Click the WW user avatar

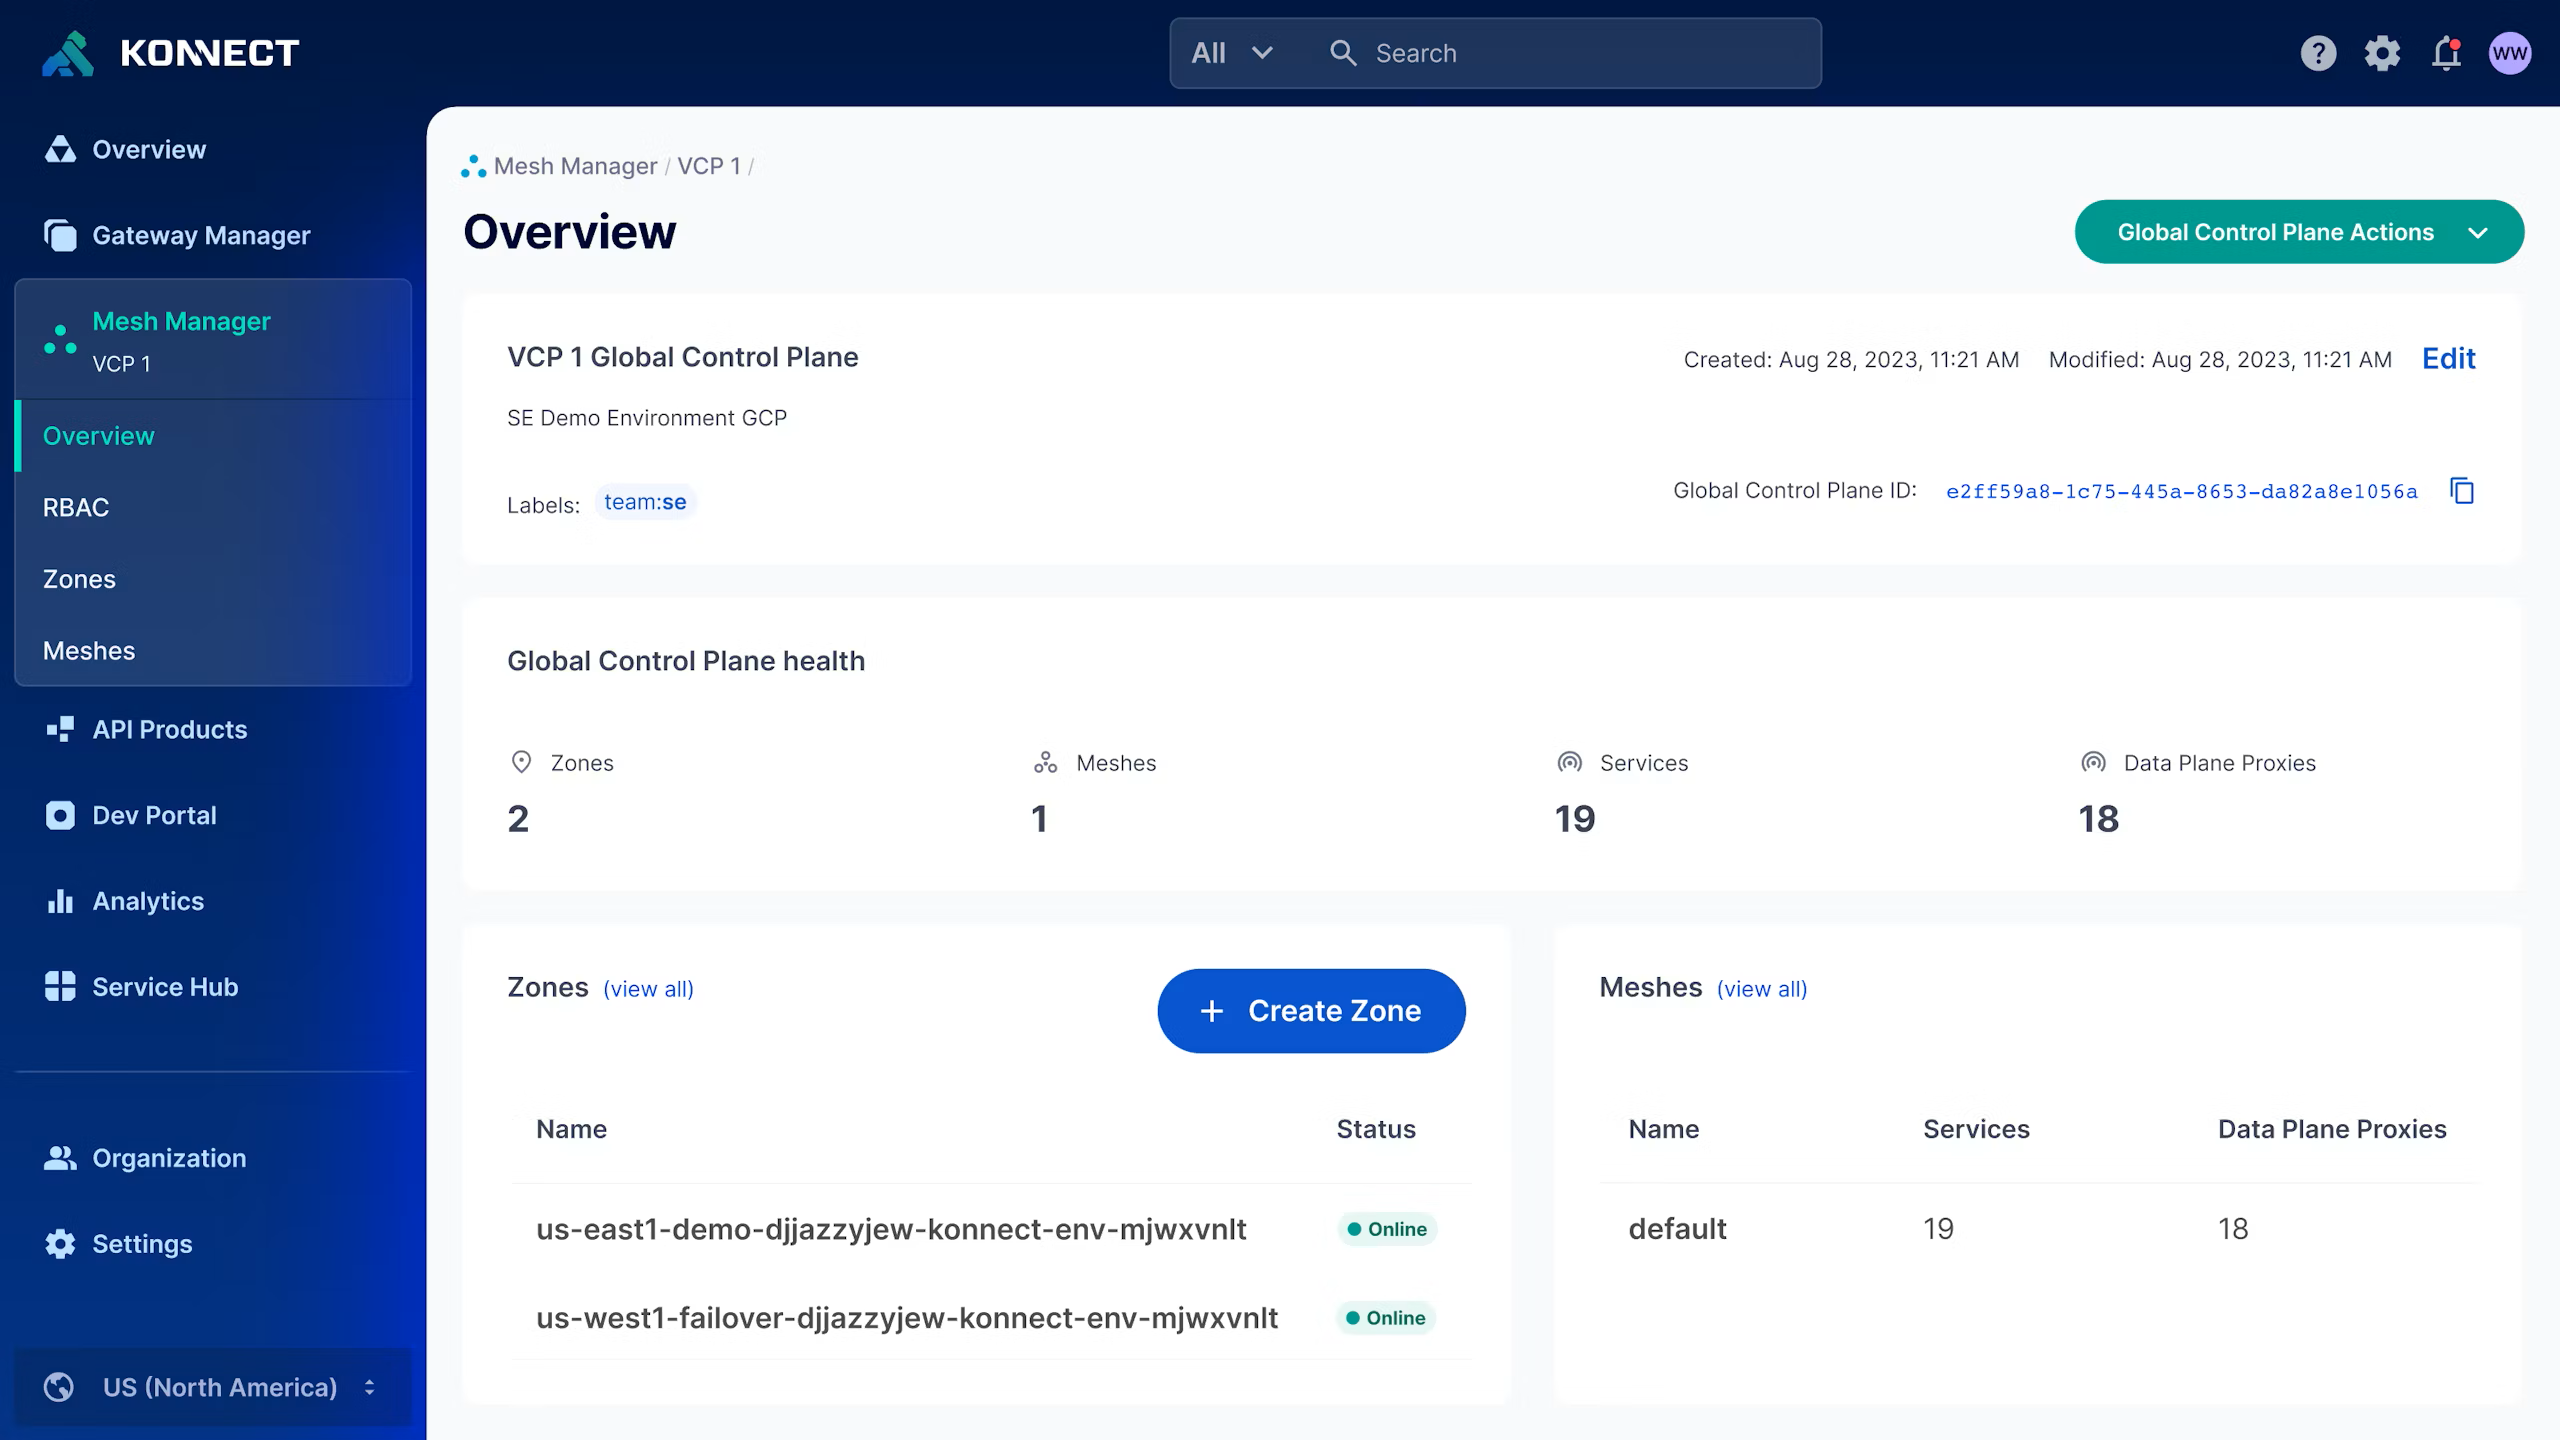point(2509,53)
